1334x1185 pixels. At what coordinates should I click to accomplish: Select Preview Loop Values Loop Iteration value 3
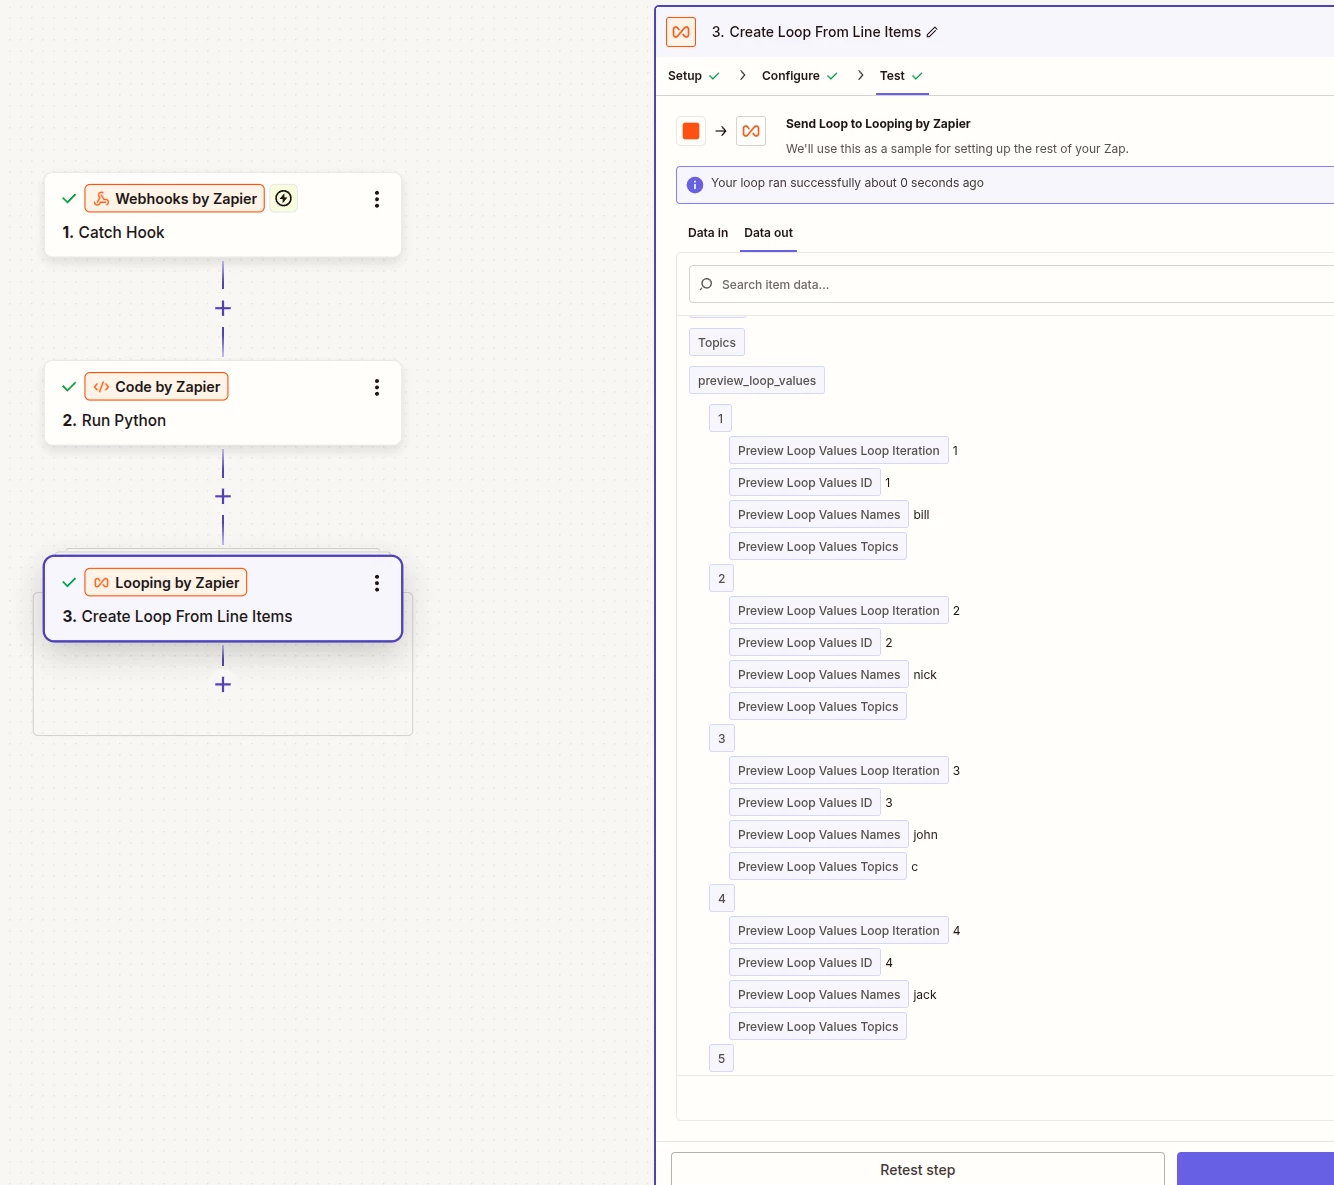[x=839, y=771]
